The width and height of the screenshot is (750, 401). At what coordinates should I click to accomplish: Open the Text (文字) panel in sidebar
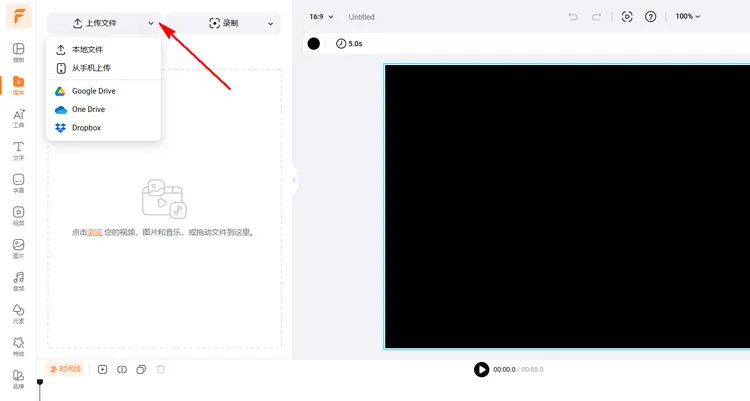18,150
